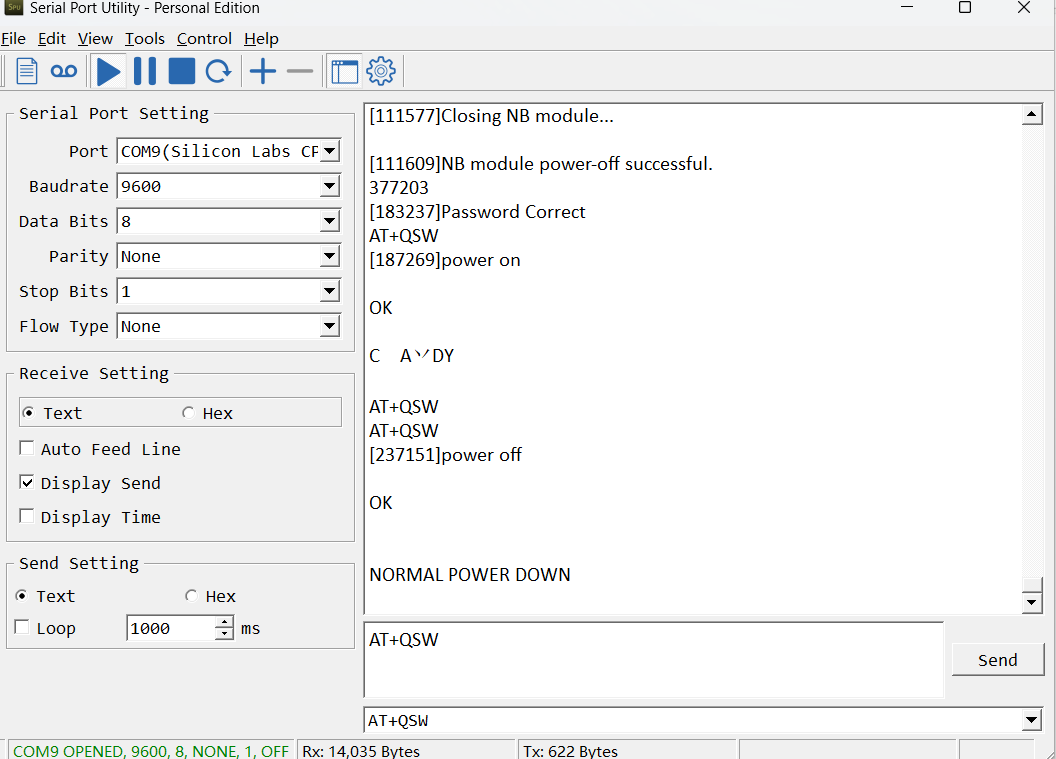Click the plus (add) toolbar icon
This screenshot has height=759, width=1056.
(263, 71)
